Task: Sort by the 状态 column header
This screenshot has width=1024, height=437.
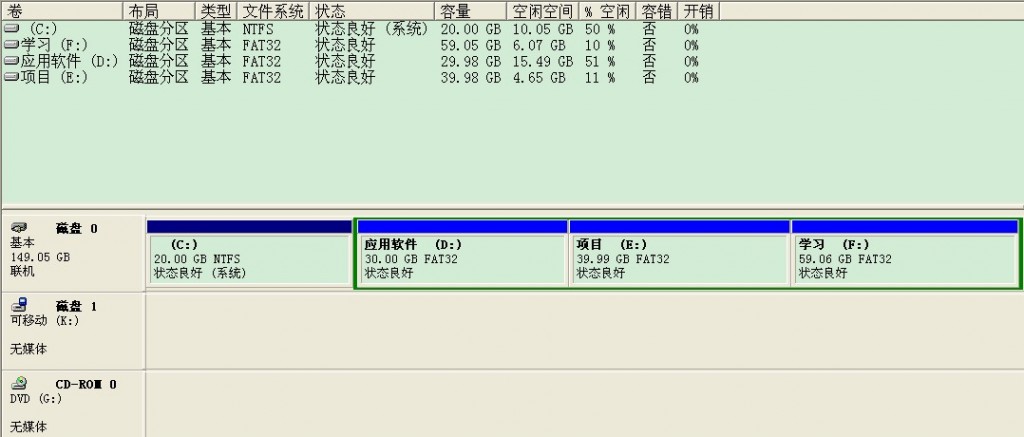Action: 373,10
